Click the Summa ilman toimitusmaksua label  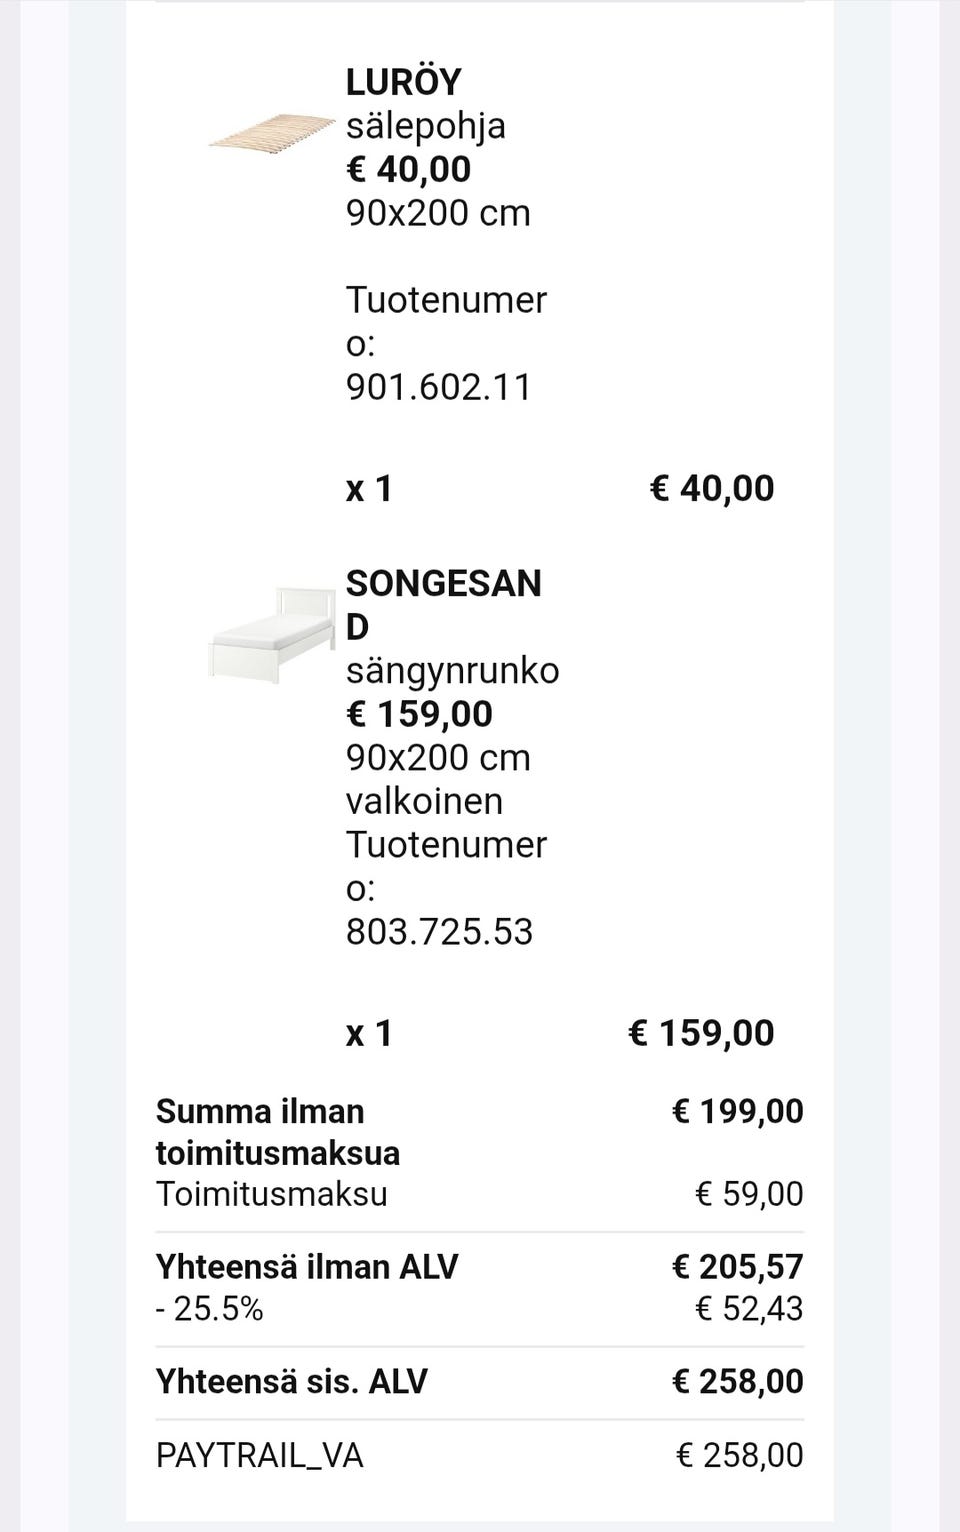click(x=277, y=1132)
